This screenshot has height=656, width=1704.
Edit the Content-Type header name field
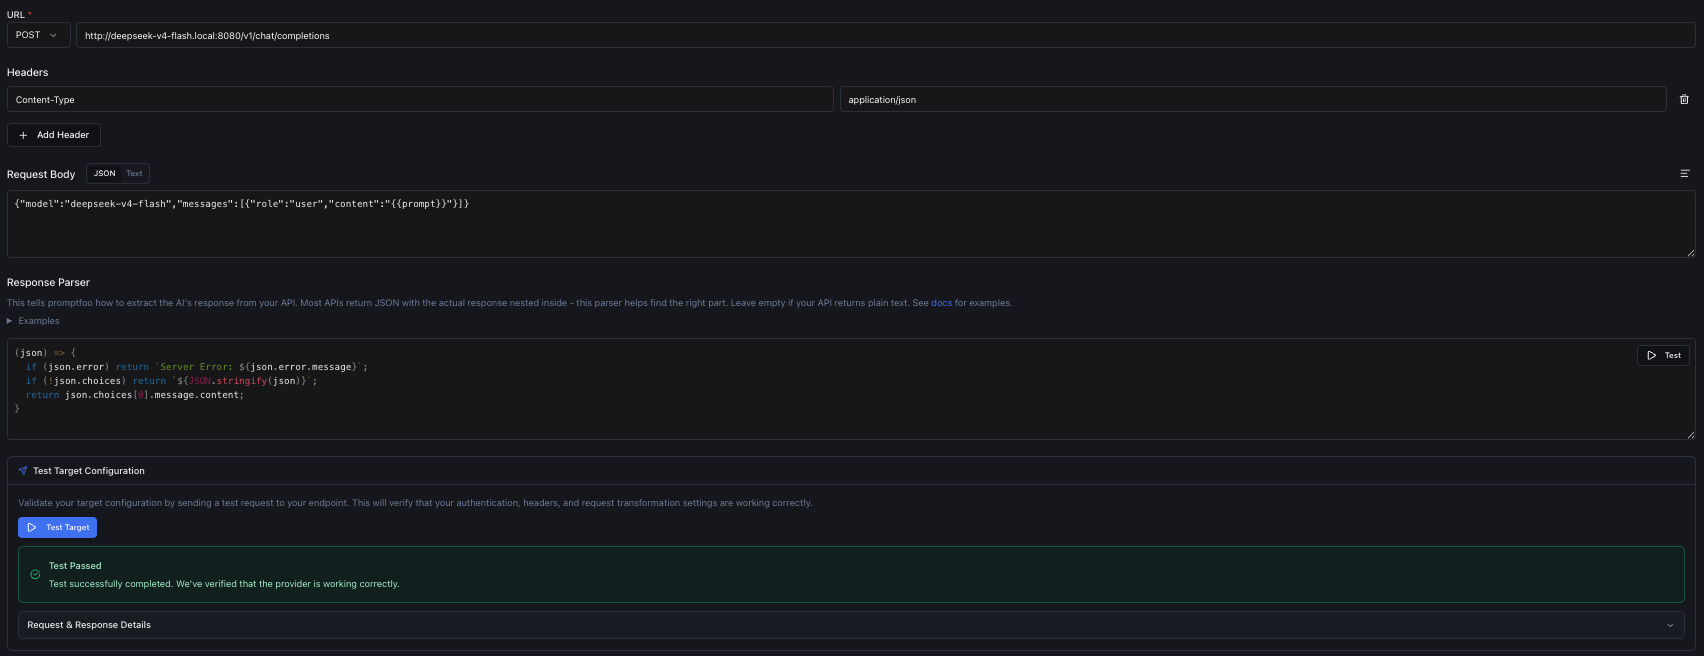[420, 99]
